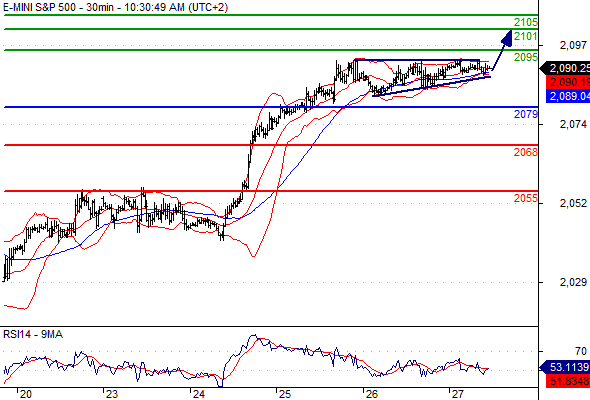Click the red 2068 support label
This screenshot has height=400, width=590.
(x=526, y=152)
